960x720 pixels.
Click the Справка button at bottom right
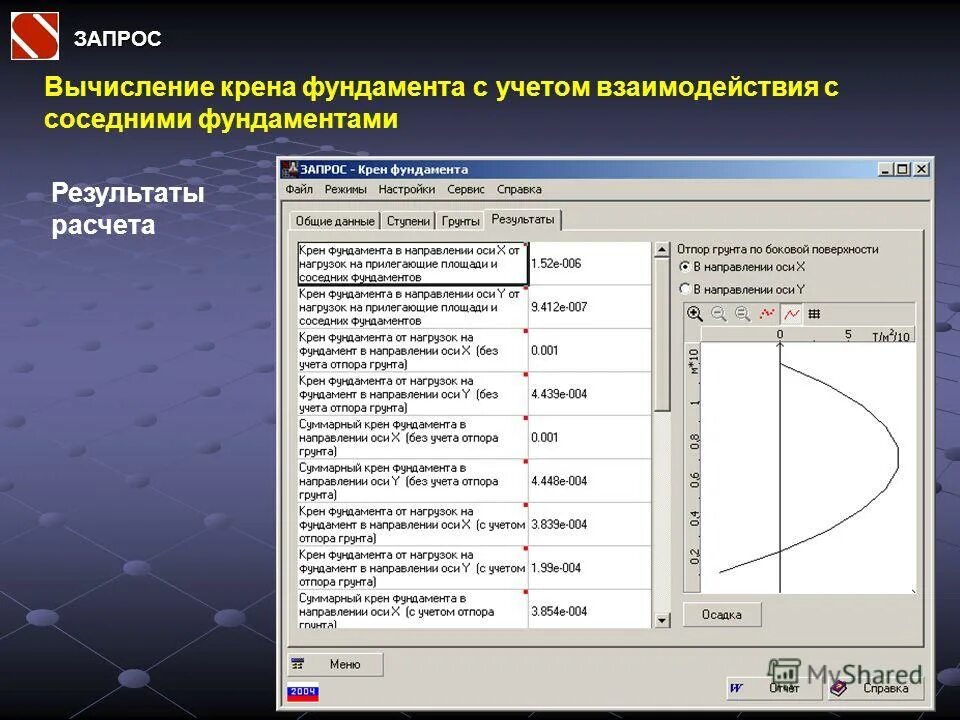pyautogui.click(x=874, y=688)
